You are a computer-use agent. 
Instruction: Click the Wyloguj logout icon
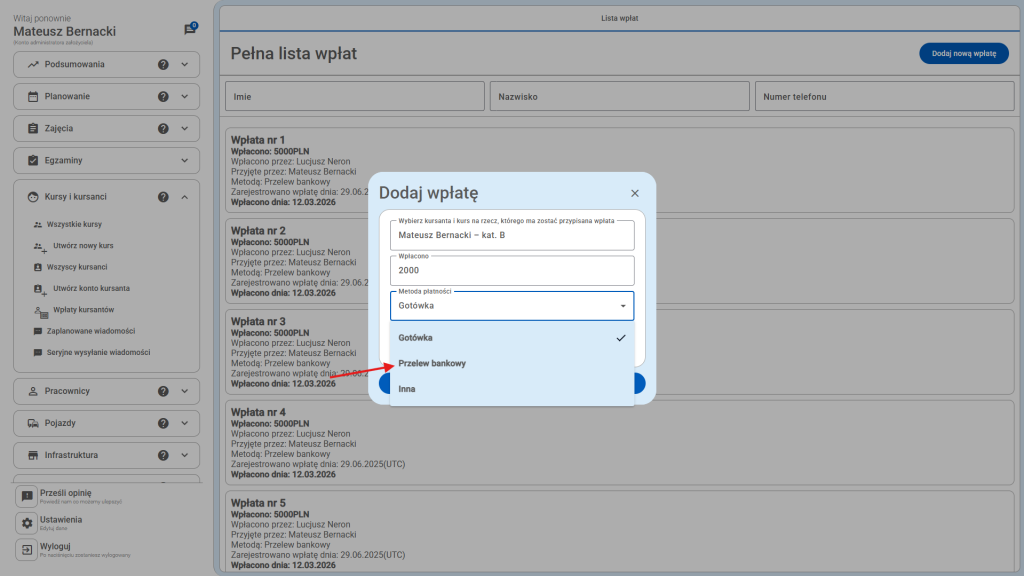click(x=27, y=550)
